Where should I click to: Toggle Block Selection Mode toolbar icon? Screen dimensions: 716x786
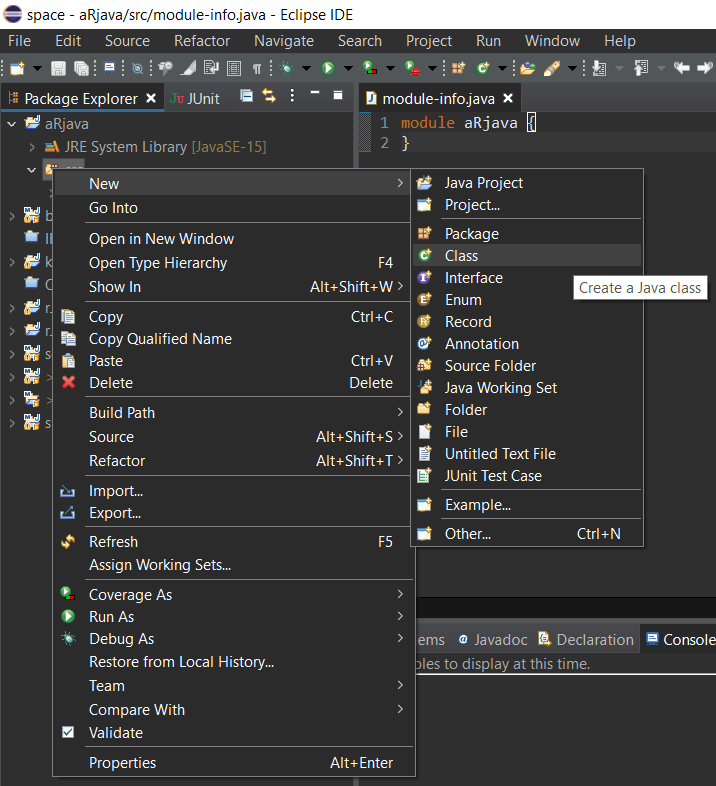[234, 68]
